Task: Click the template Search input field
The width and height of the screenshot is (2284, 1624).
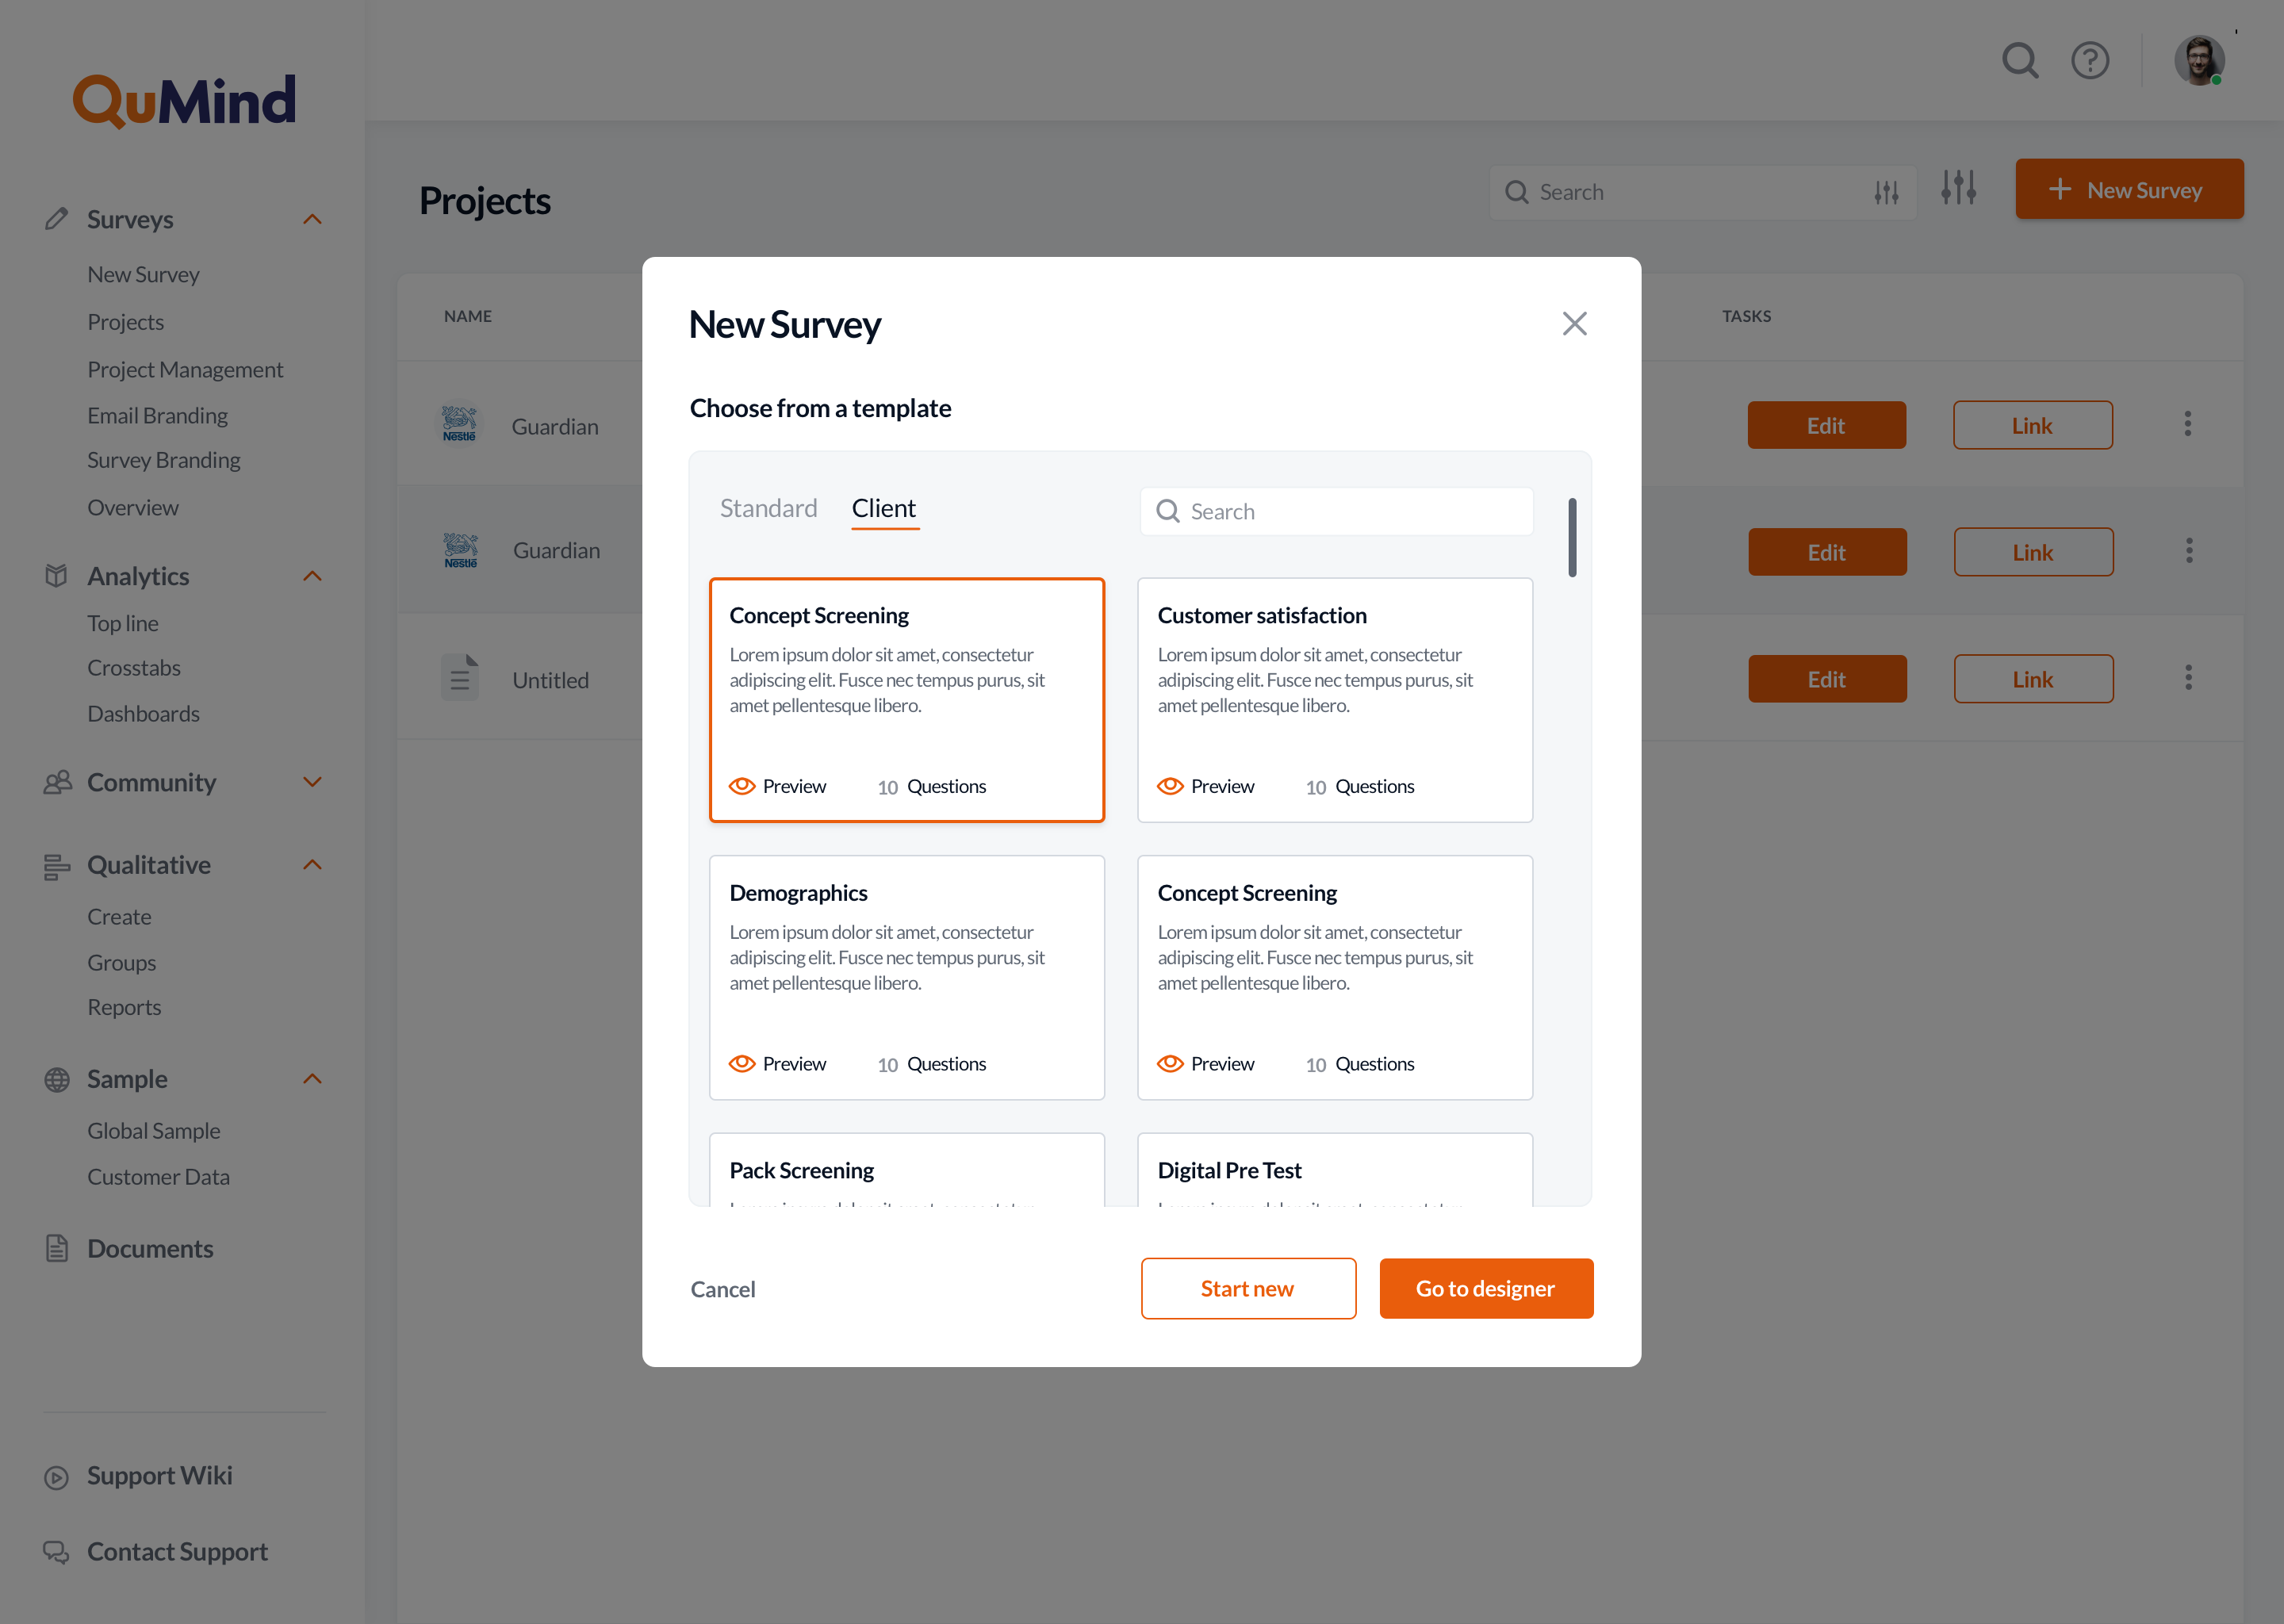Action: 1337,511
